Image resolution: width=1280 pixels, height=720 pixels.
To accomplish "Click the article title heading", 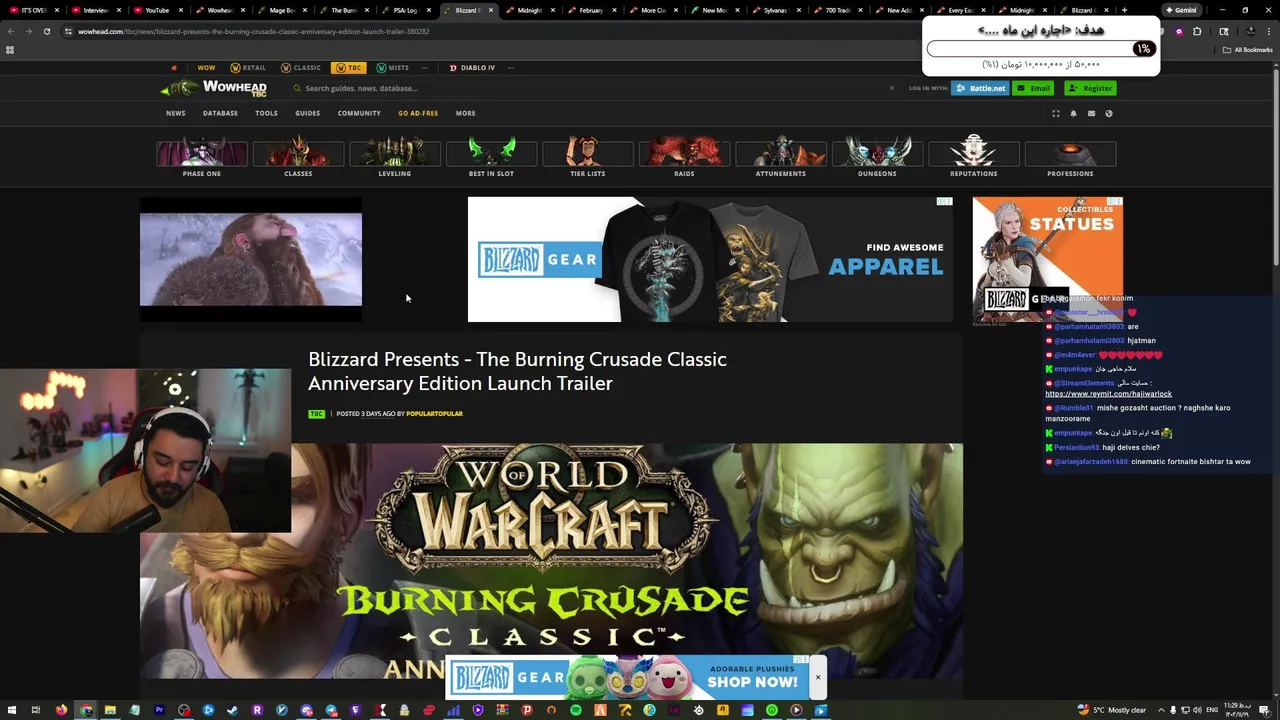I will [x=517, y=371].
